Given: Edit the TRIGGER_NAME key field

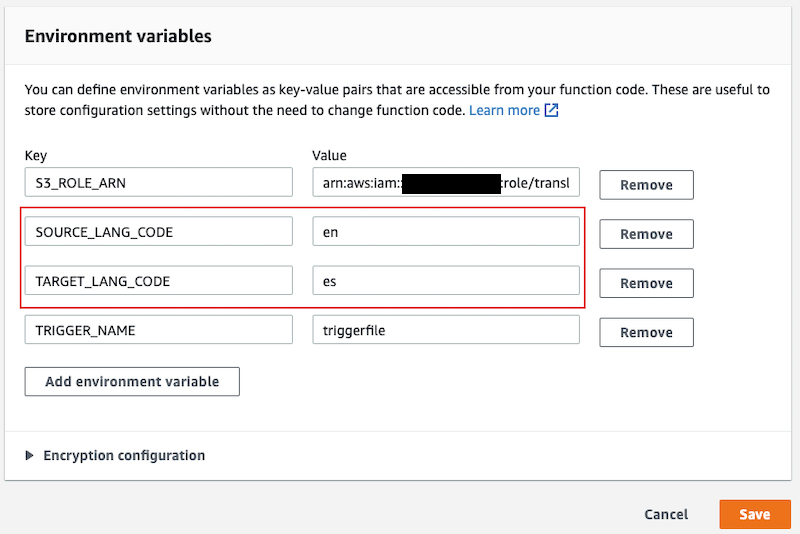Looking at the screenshot, I should tap(159, 330).
